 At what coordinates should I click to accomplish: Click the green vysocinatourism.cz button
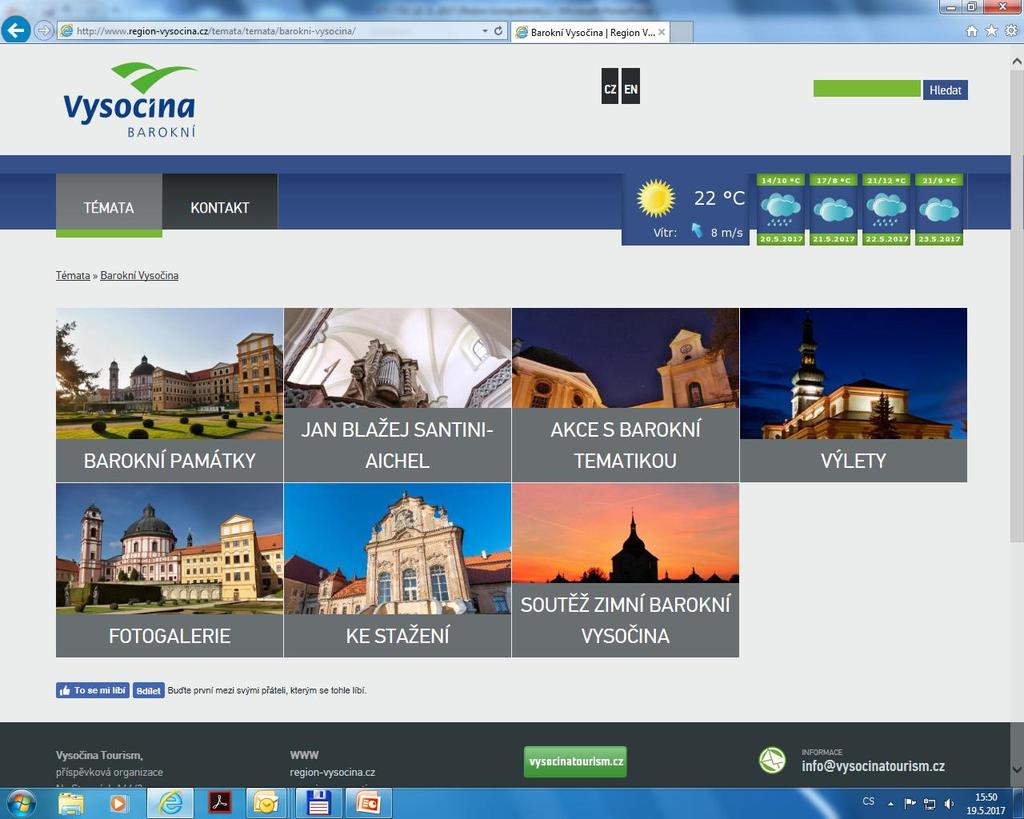[575, 762]
